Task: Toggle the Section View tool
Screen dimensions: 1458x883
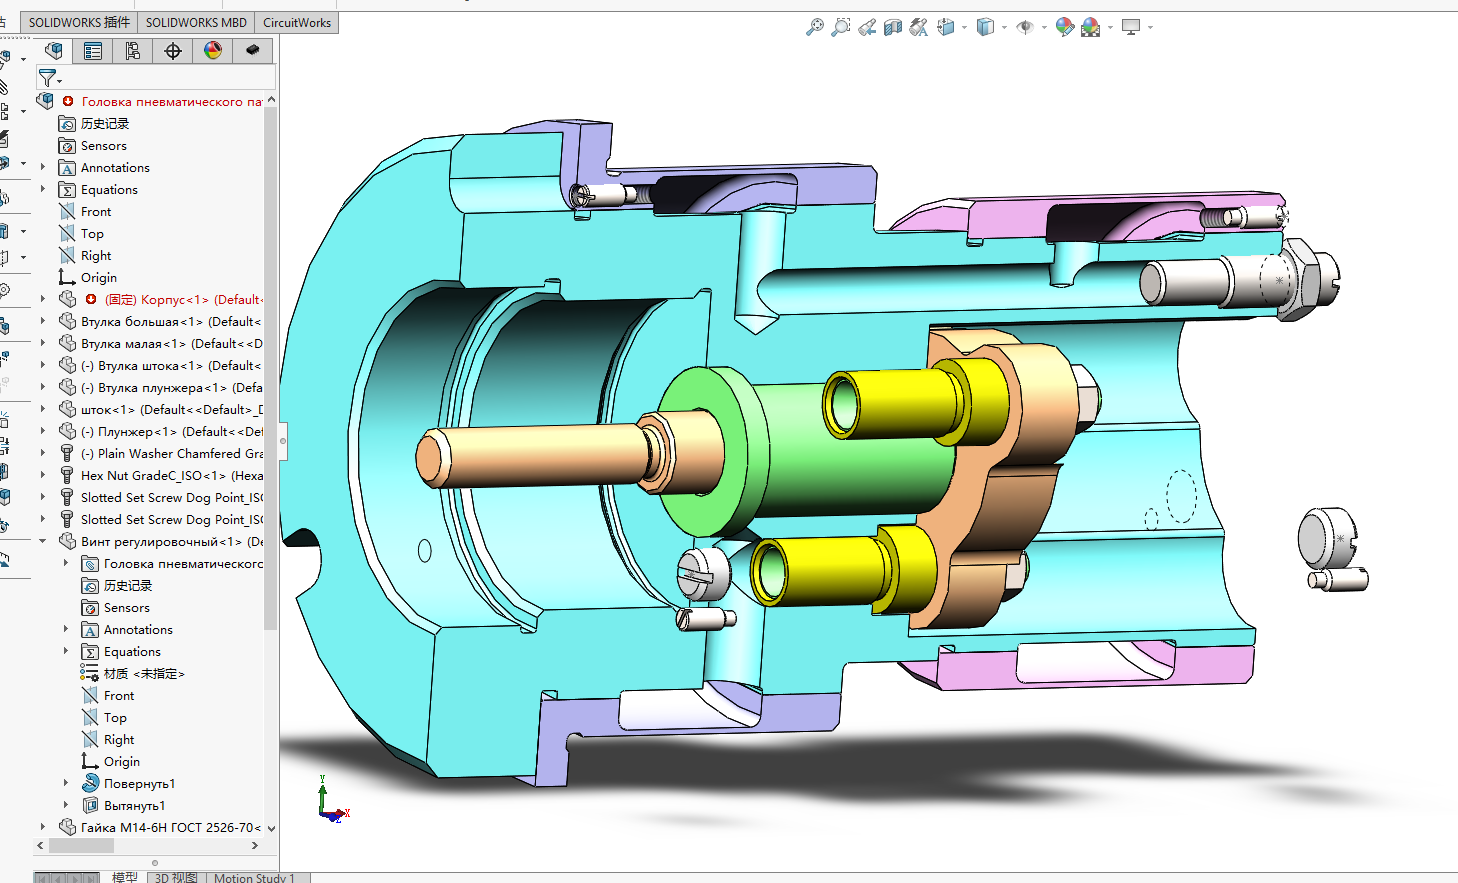Action: point(893,27)
